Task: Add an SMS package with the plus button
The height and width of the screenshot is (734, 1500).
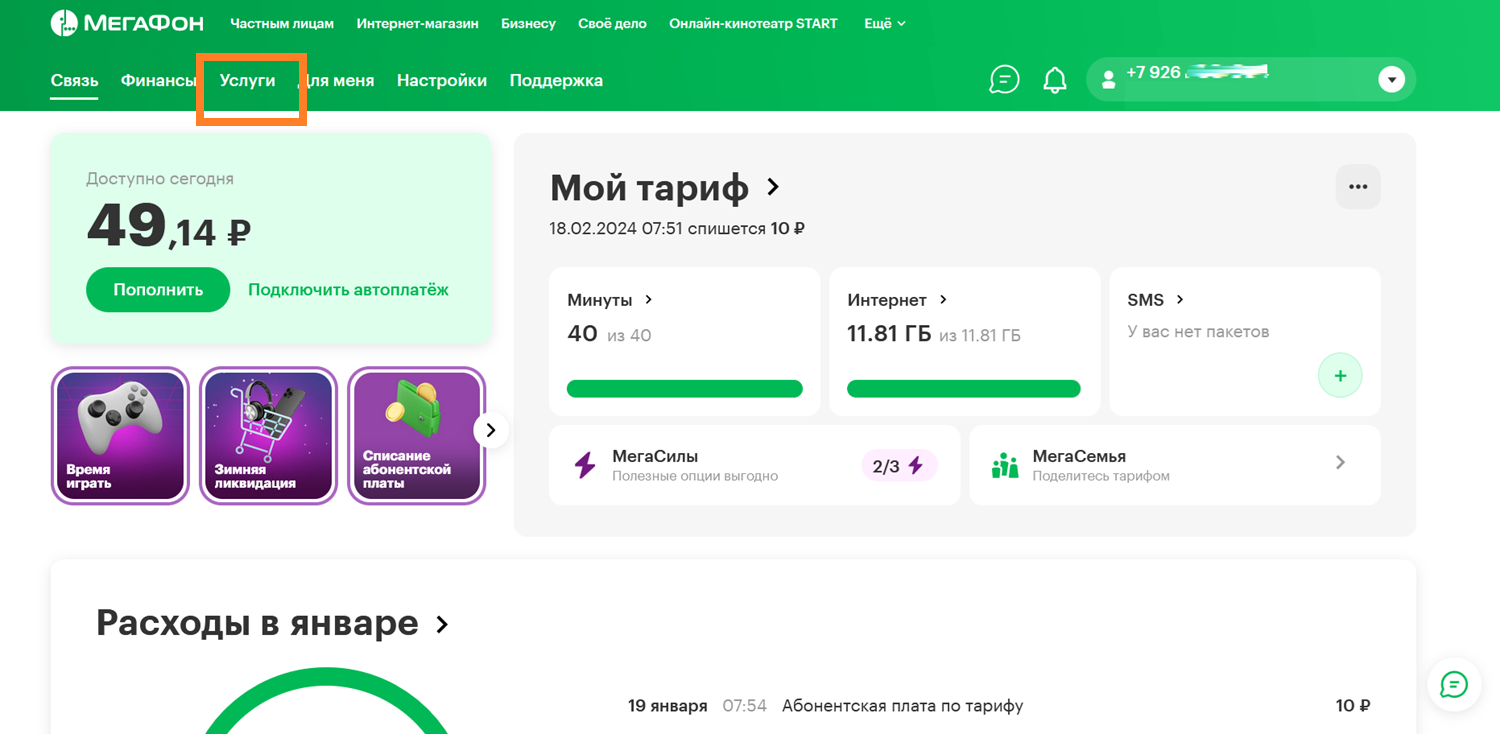Action: 1340,376
